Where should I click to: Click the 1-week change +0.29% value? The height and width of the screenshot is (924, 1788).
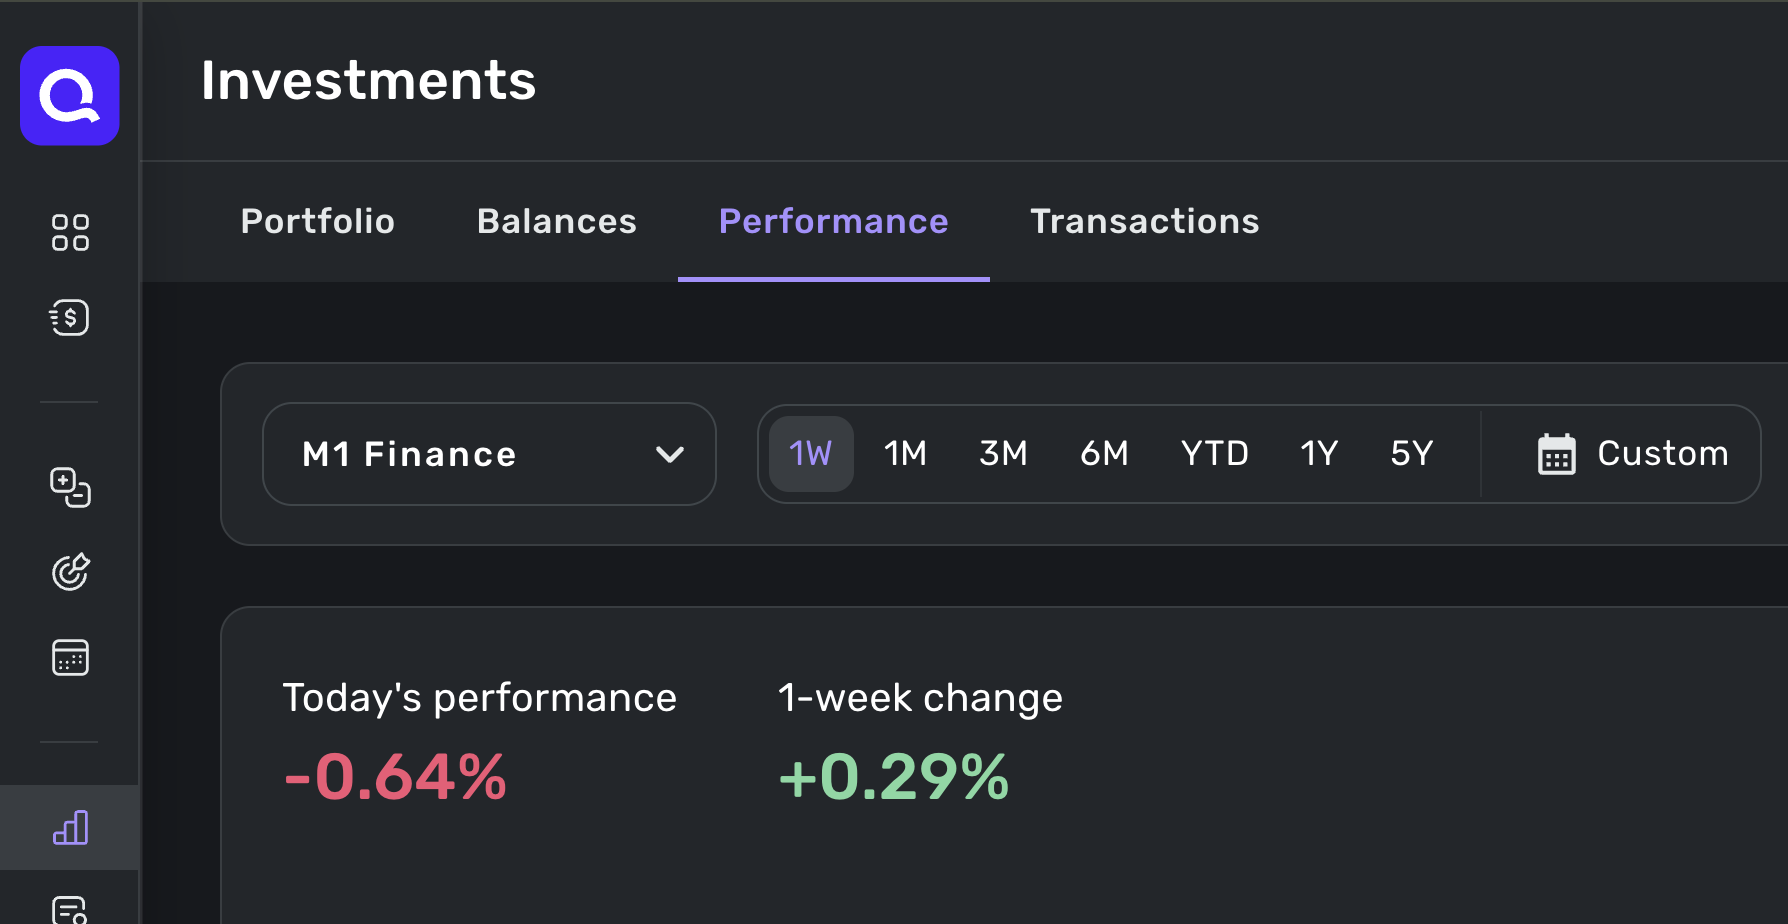[893, 777]
